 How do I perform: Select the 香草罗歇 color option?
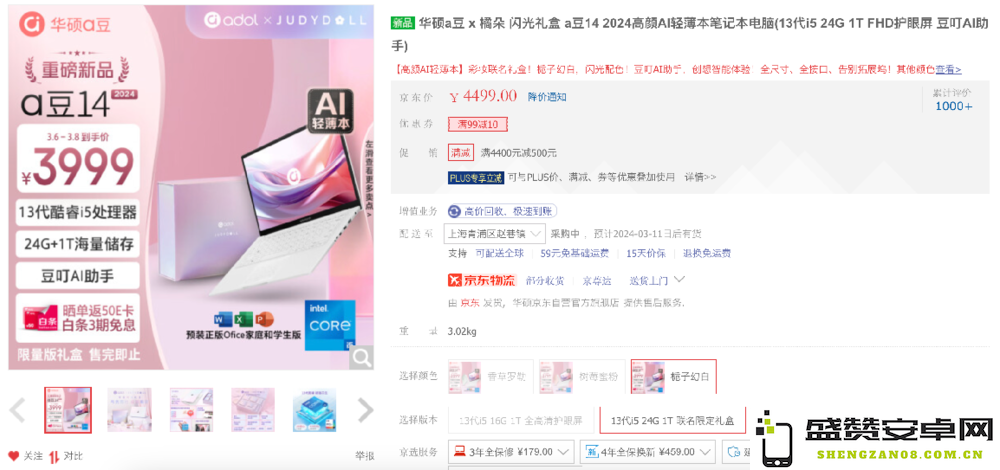tap(490, 377)
